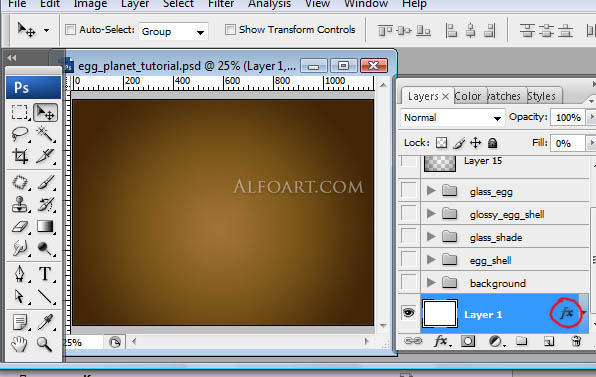Image resolution: width=596 pixels, height=377 pixels.
Task: Click Lock image pixels brush icon
Action: tap(459, 143)
